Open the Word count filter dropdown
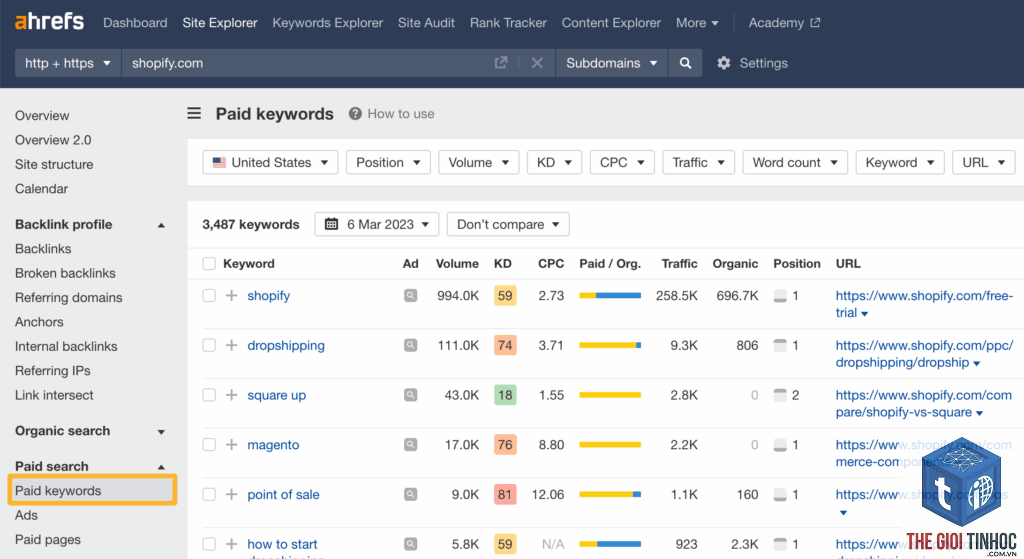 [x=795, y=163]
